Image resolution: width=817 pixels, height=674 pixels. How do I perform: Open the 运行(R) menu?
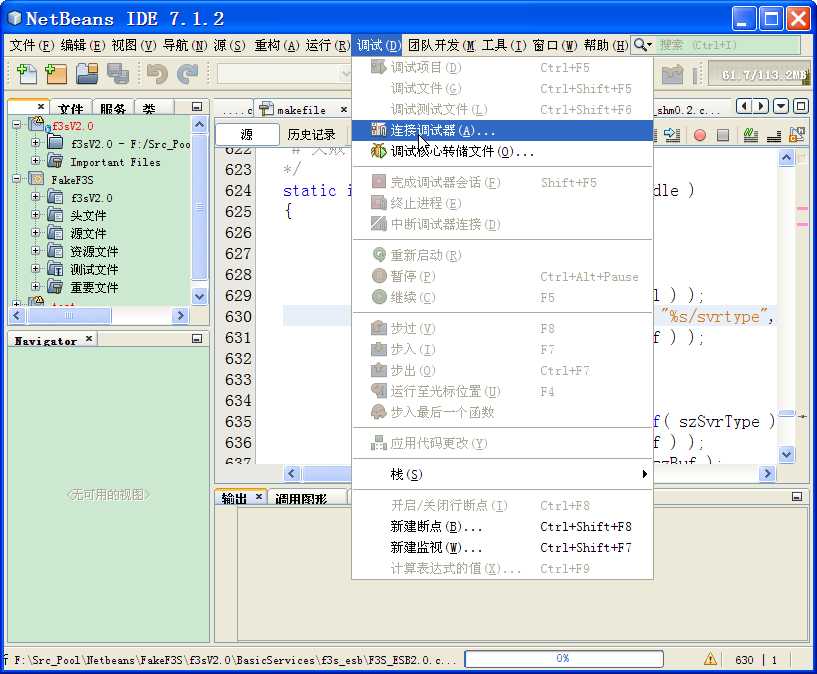[x=327, y=45]
